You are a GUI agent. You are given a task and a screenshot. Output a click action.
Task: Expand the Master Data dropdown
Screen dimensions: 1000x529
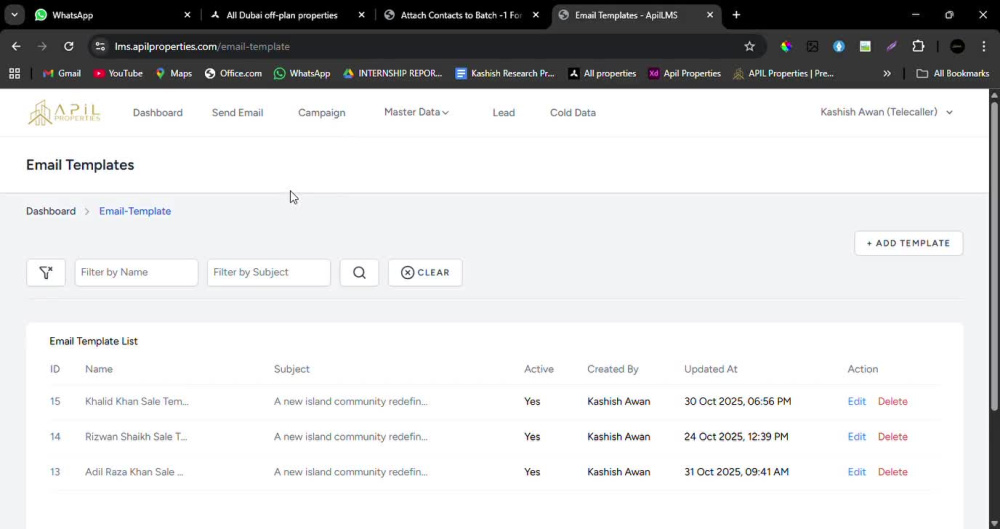[x=416, y=112]
